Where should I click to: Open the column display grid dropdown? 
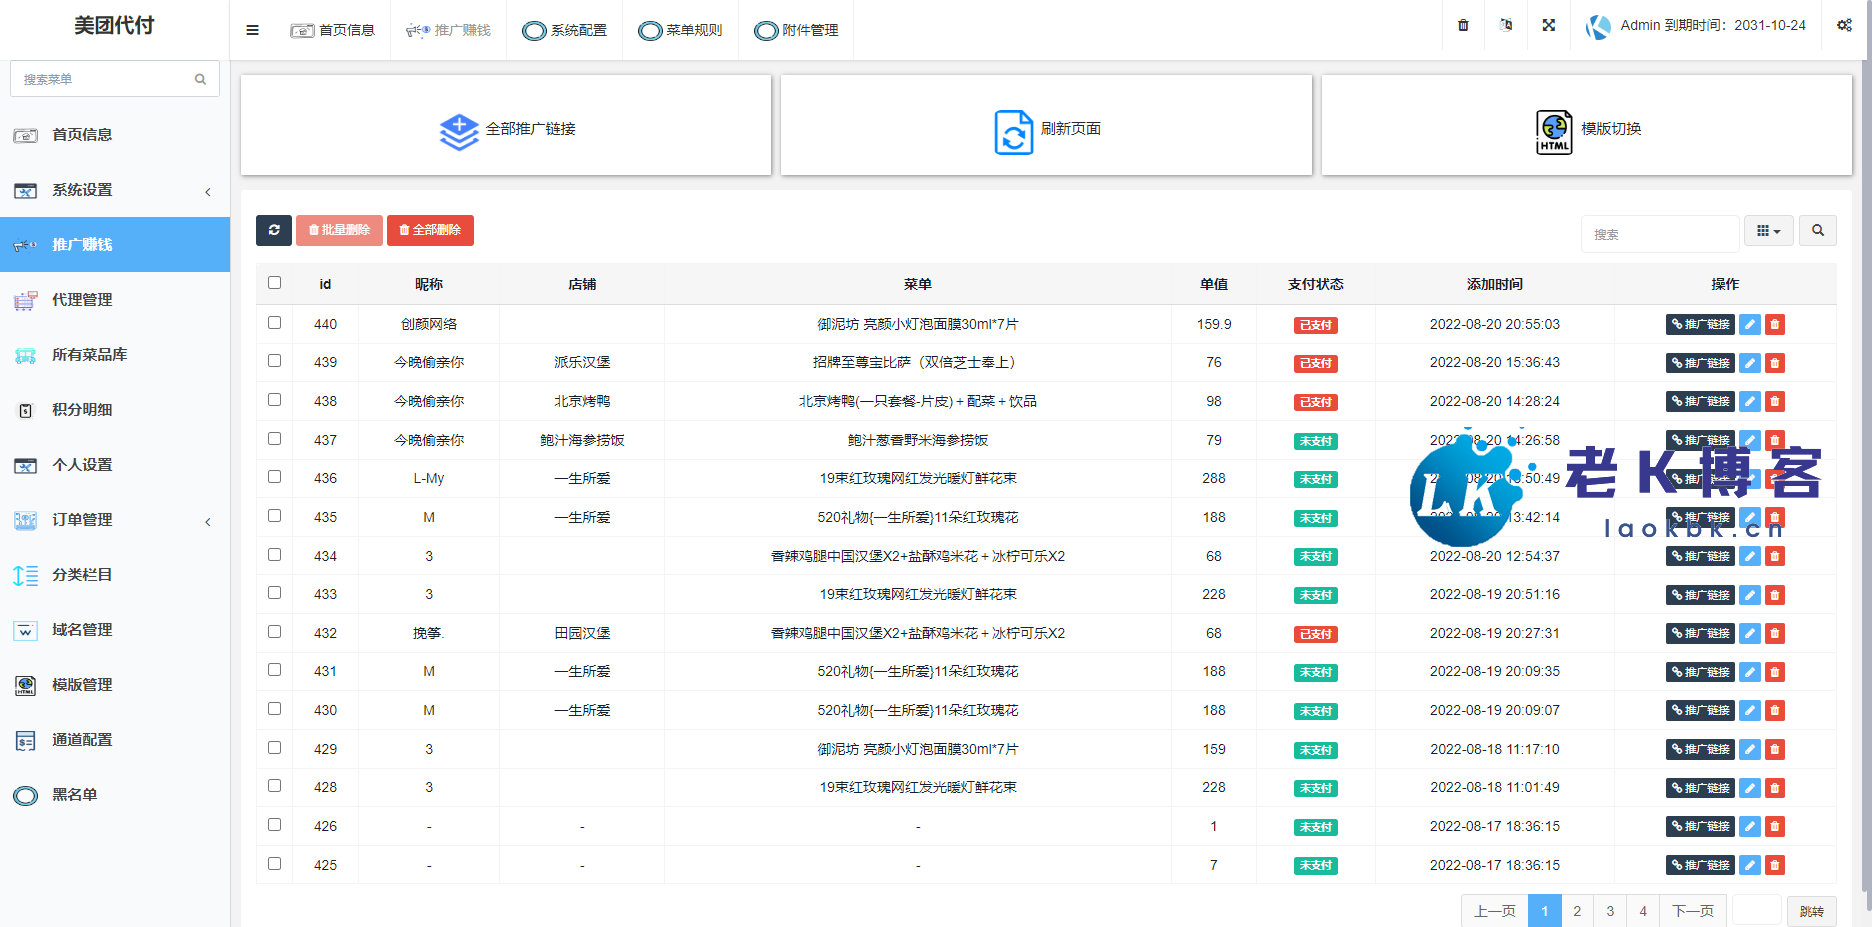coord(1768,231)
